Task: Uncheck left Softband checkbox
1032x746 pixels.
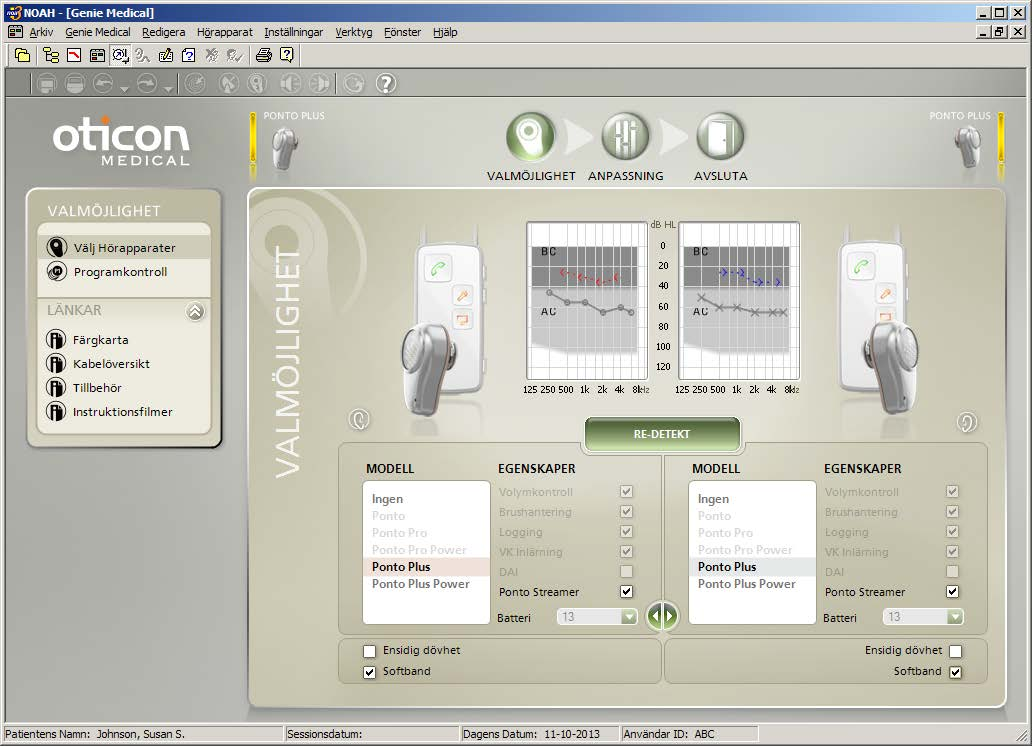Action: 369,672
